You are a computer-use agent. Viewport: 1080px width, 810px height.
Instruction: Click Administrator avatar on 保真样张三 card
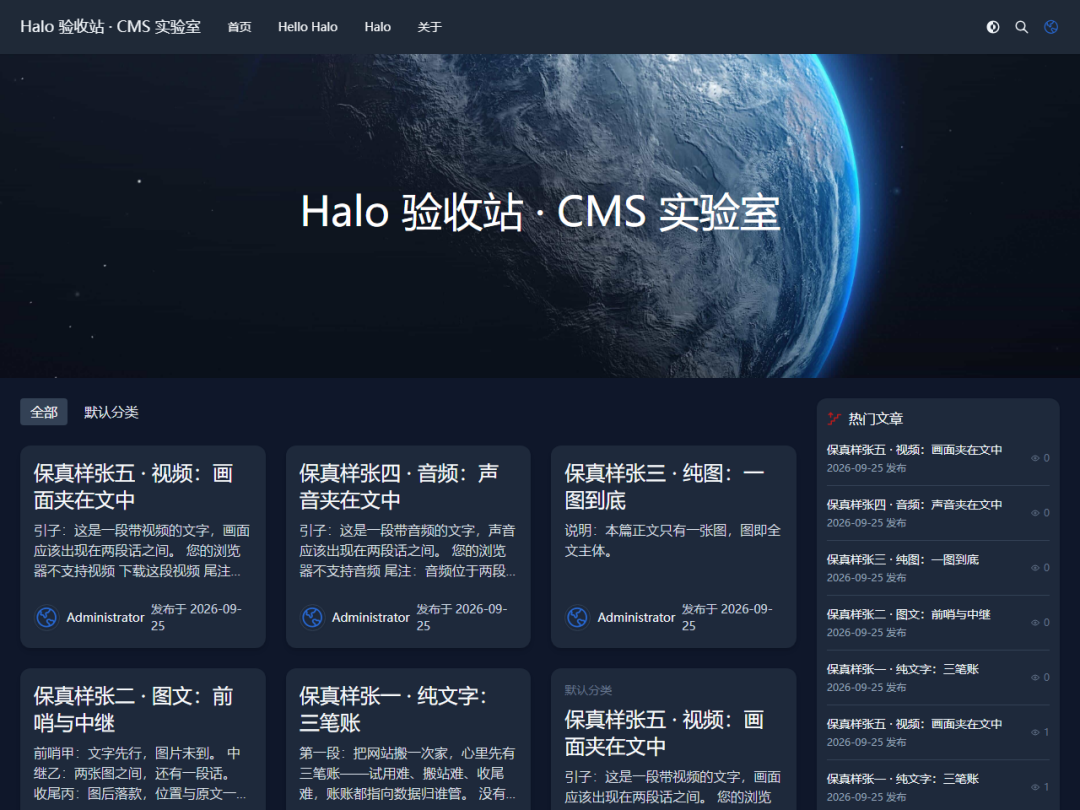(x=577, y=617)
